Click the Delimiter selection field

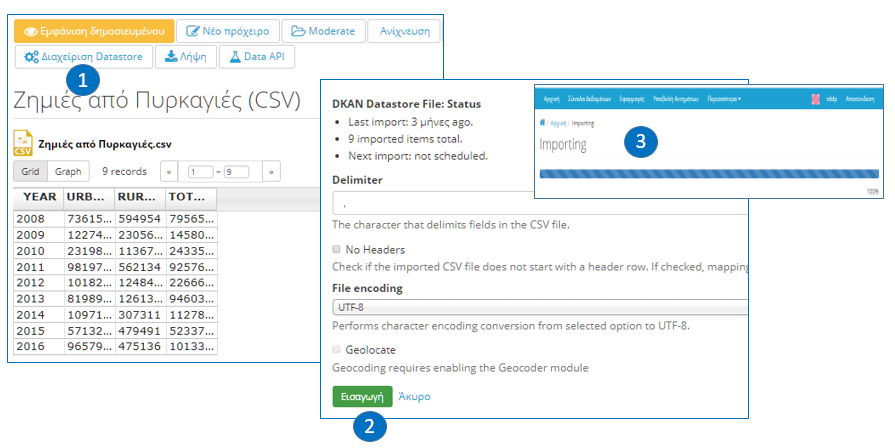click(x=540, y=205)
